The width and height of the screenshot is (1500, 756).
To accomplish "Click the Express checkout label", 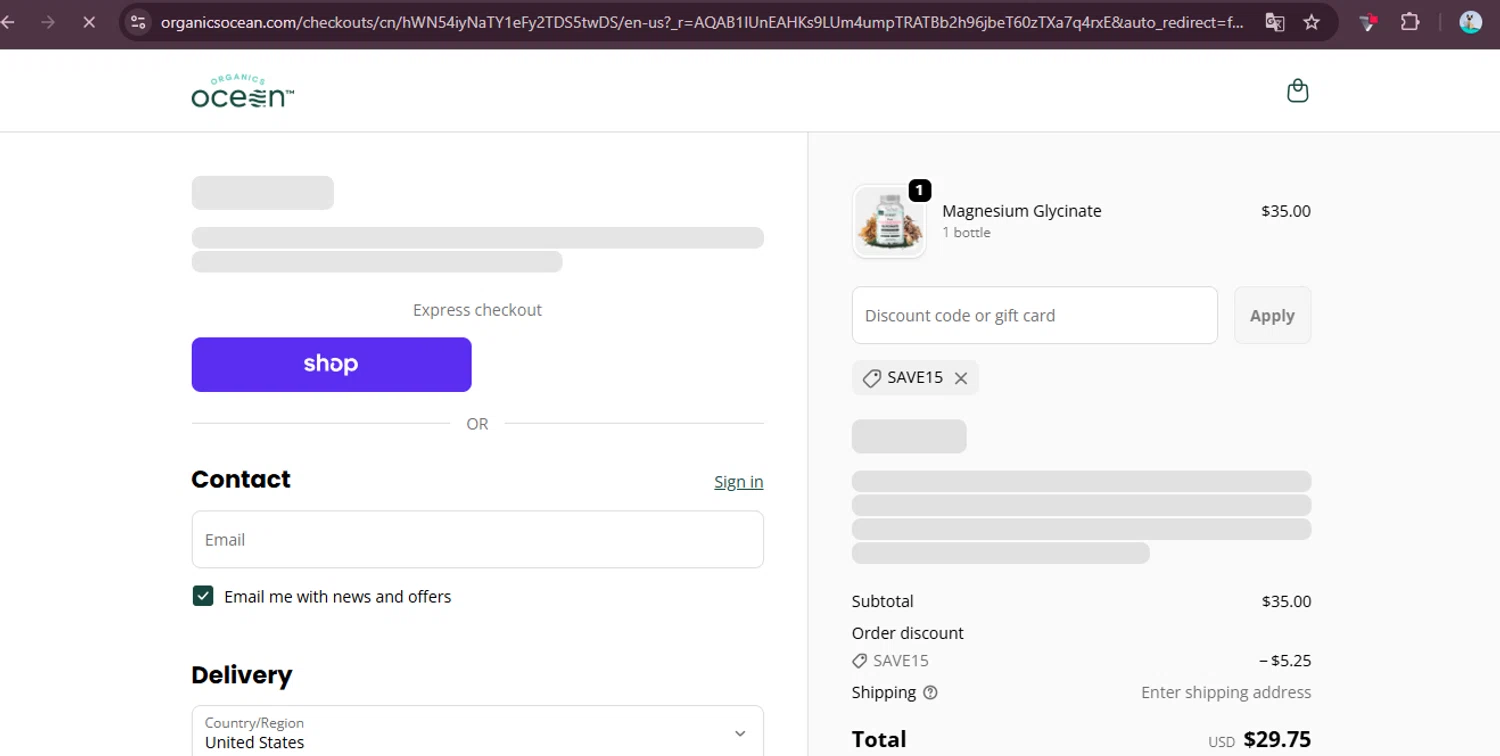I will point(477,310).
